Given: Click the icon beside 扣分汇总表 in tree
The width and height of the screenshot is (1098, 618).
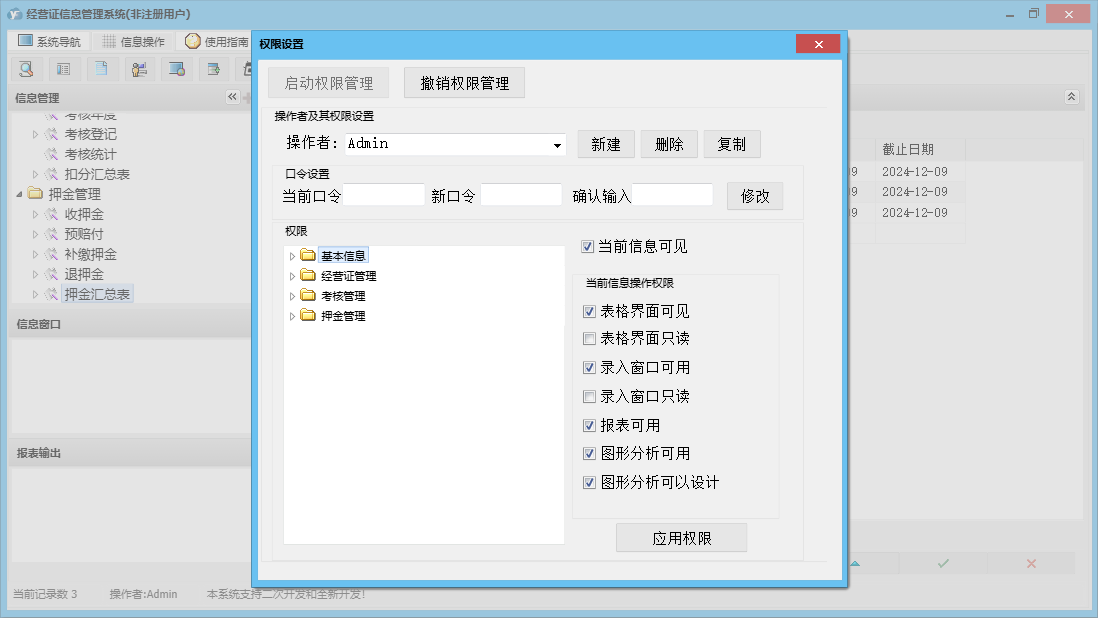Looking at the screenshot, I should [51, 174].
